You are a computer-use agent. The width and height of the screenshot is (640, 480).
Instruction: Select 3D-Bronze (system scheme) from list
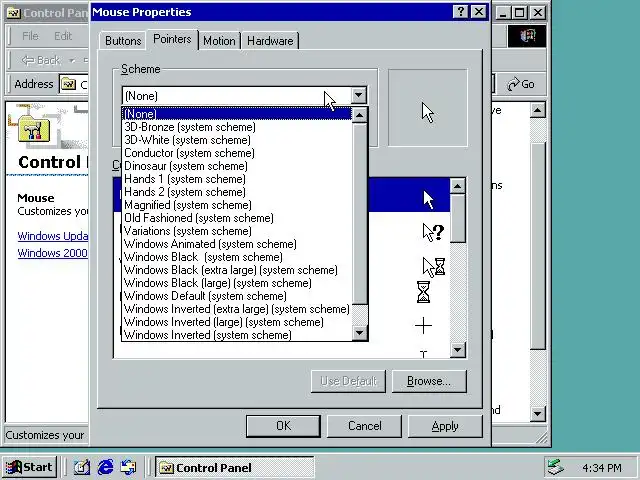[237, 127]
